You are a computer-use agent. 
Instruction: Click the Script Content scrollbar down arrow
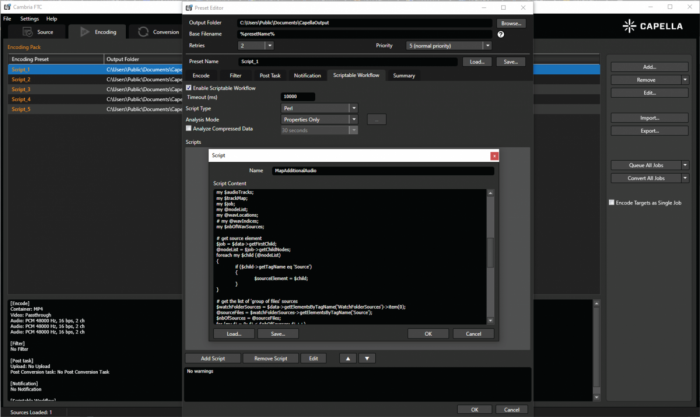pyautogui.click(x=490, y=321)
